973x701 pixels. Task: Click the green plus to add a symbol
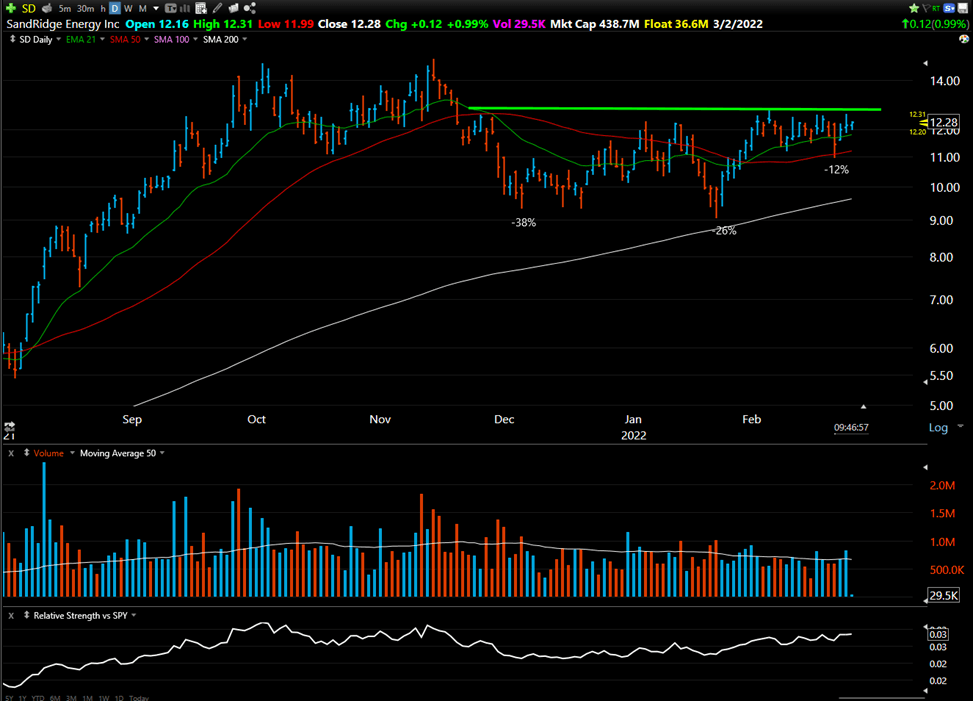(x=12, y=9)
